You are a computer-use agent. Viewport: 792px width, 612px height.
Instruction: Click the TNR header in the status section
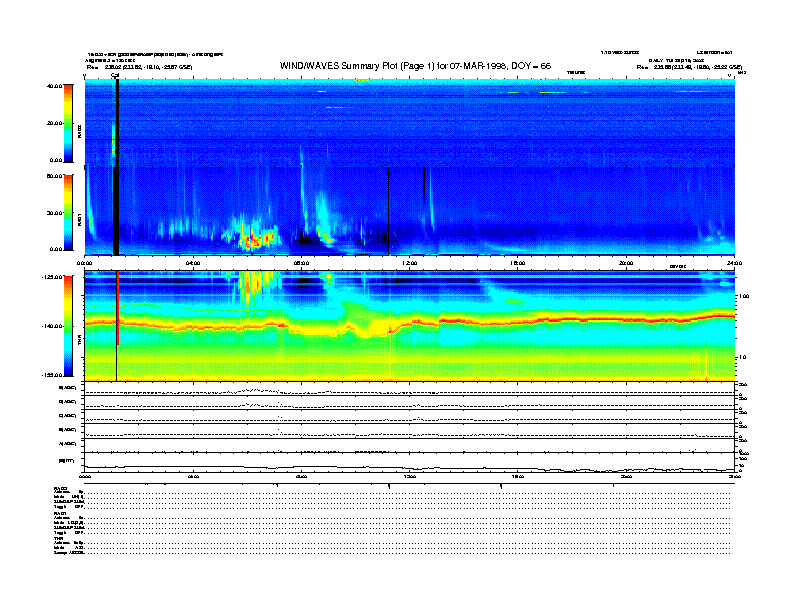58,538
